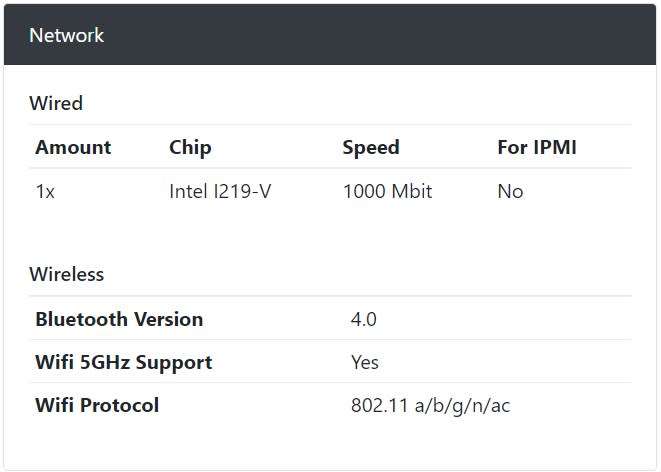The image size is (661, 472).
Task: Click the Amount column header
Action: pyautogui.click(x=73, y=147)
